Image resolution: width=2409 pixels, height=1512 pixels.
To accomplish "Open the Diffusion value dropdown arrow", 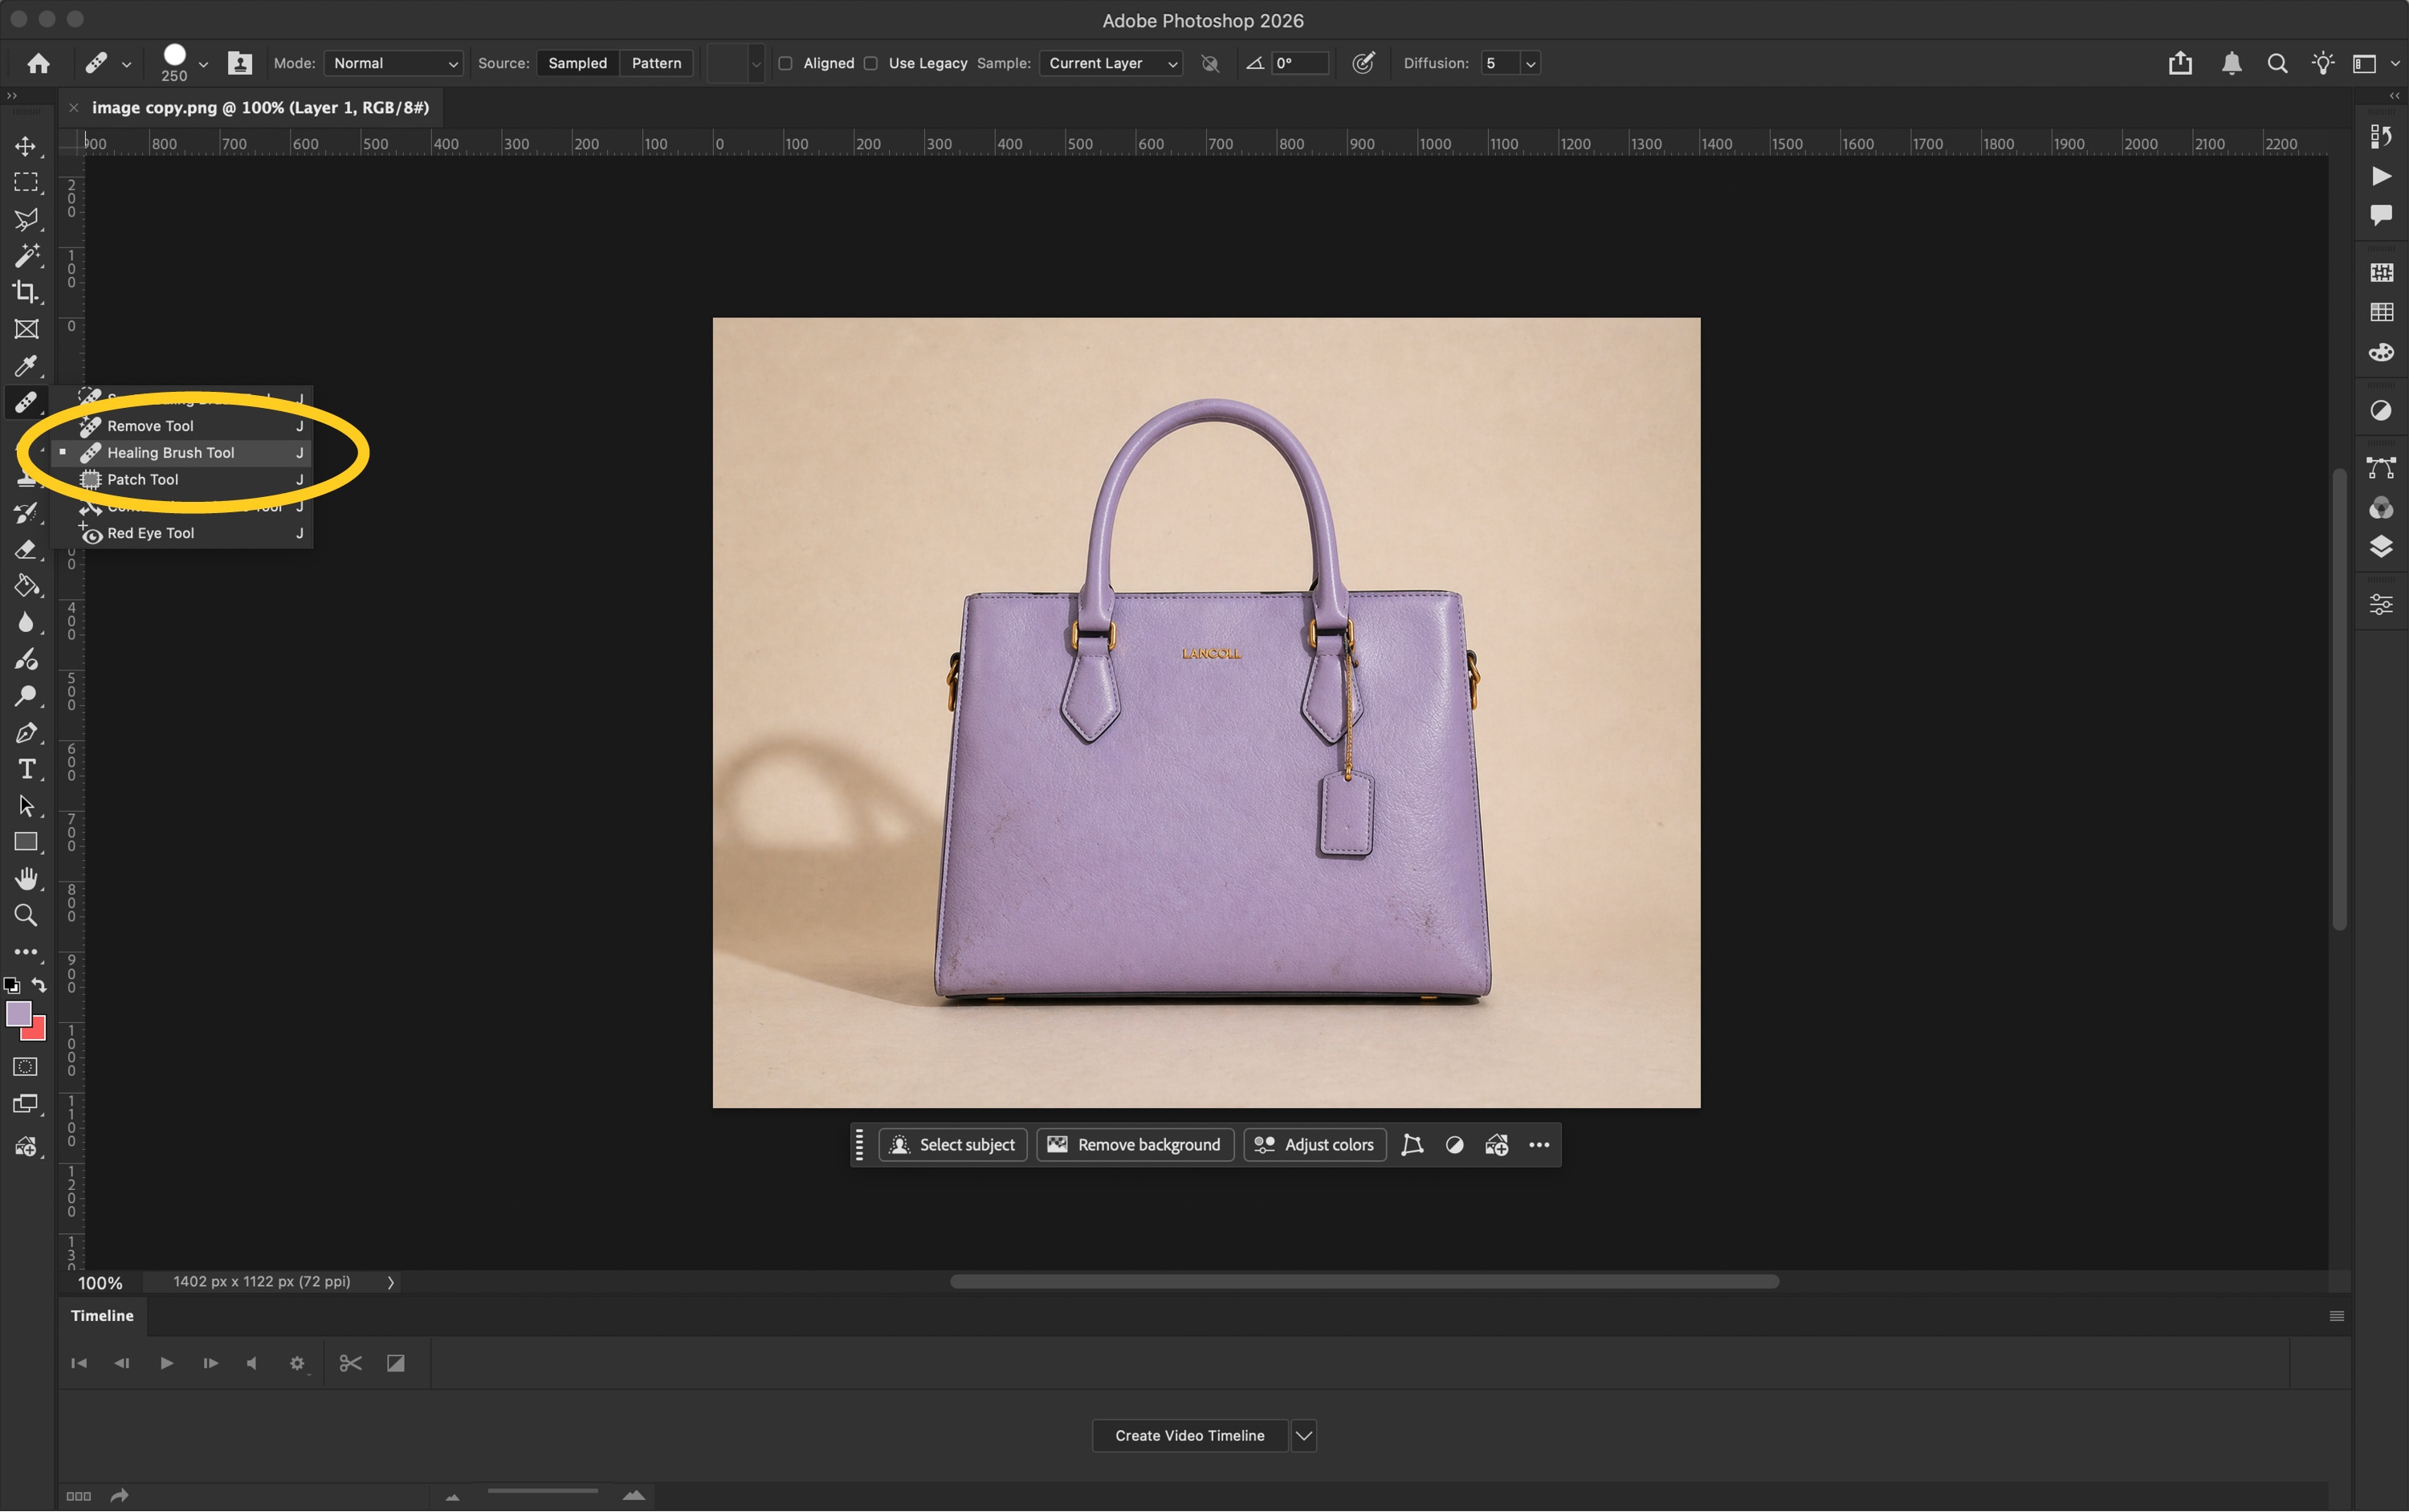I will [1530, 63].
